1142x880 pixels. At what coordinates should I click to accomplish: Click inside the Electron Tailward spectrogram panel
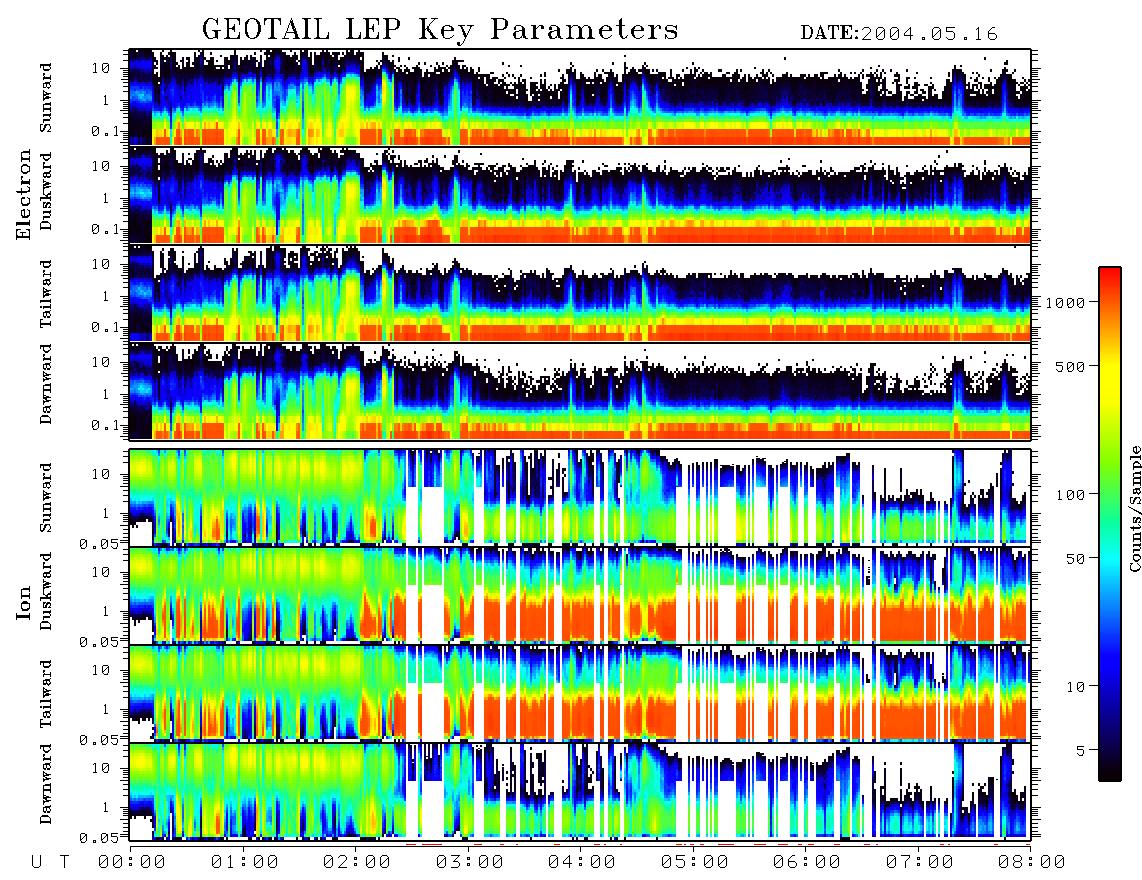[x=580, y=293]
